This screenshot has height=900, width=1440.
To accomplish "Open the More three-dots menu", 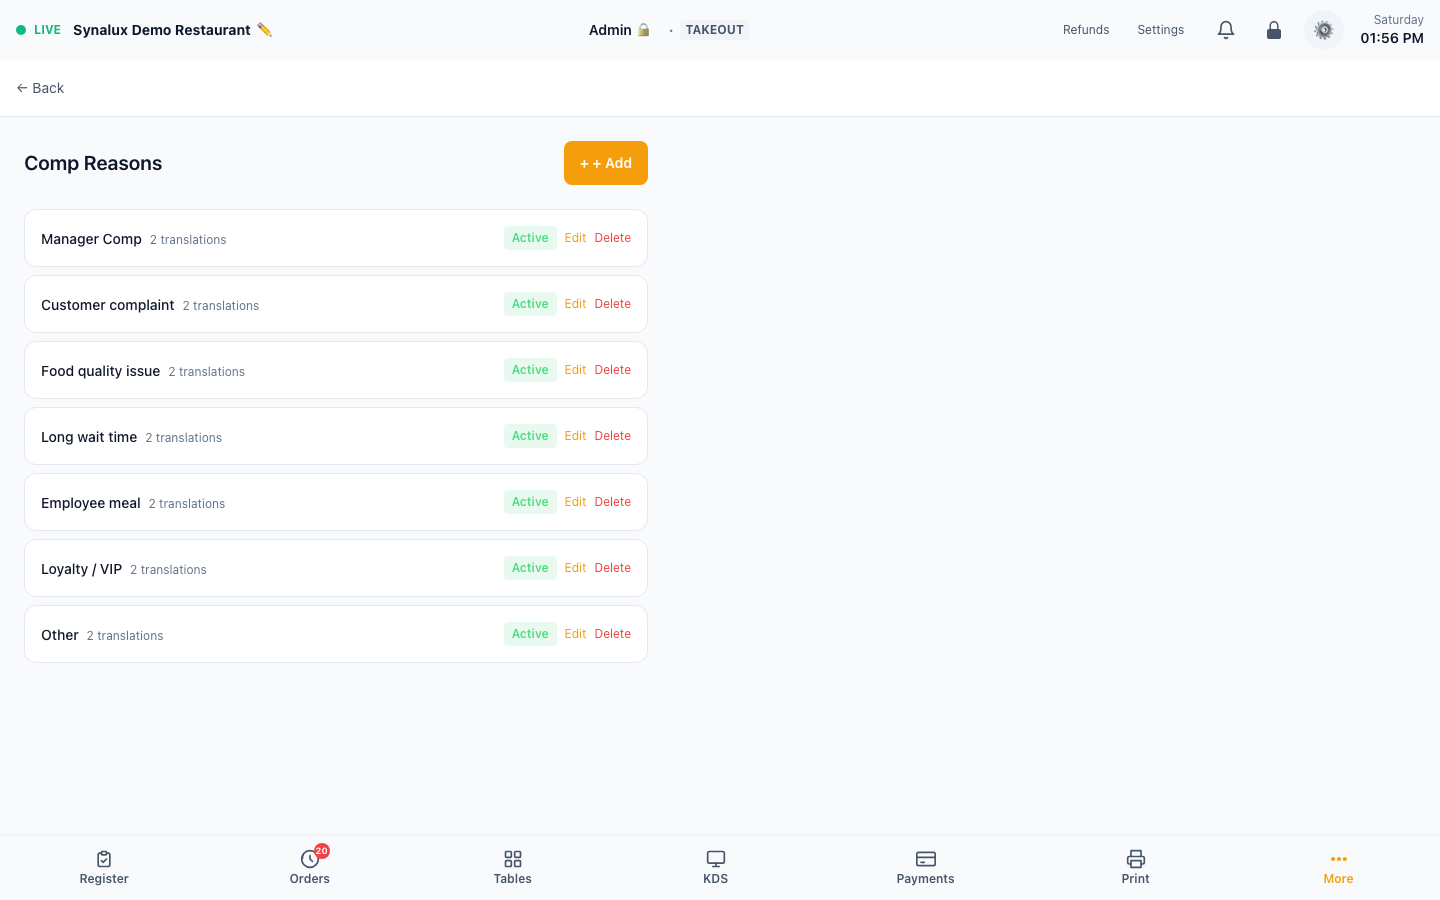I will point(1339,859).
